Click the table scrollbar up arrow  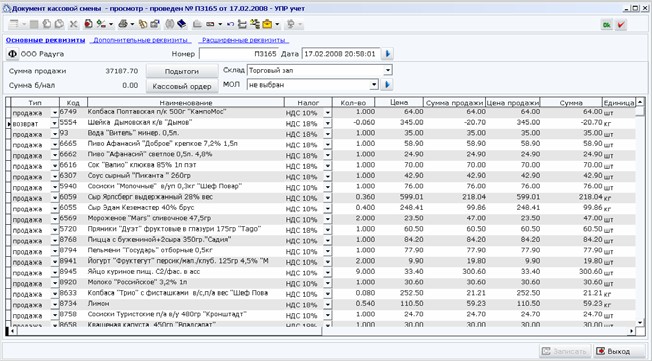tap(640, 102)
